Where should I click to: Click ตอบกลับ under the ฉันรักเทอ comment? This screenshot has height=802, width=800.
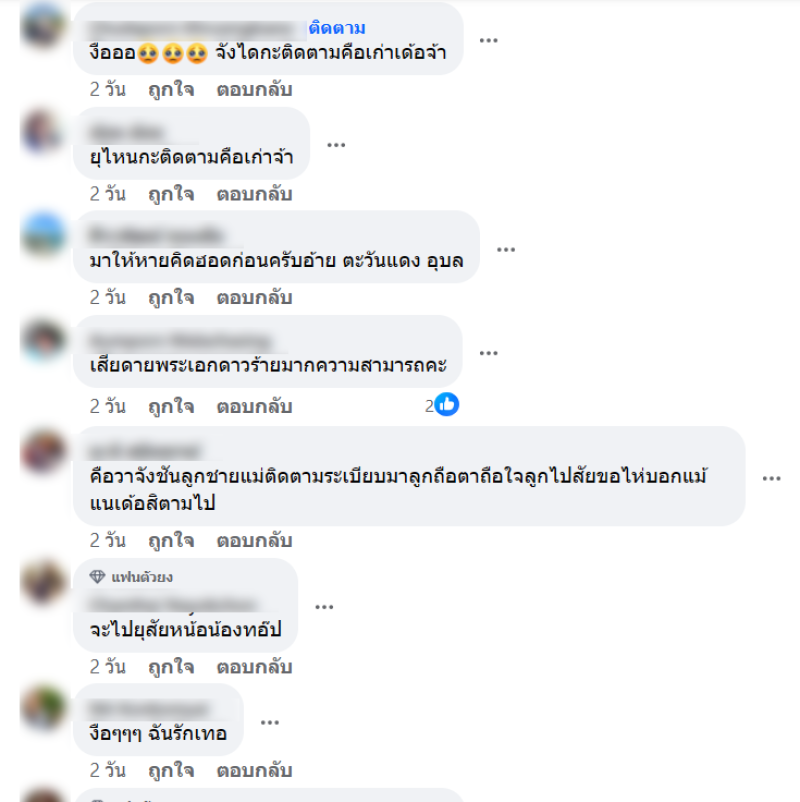254,771
